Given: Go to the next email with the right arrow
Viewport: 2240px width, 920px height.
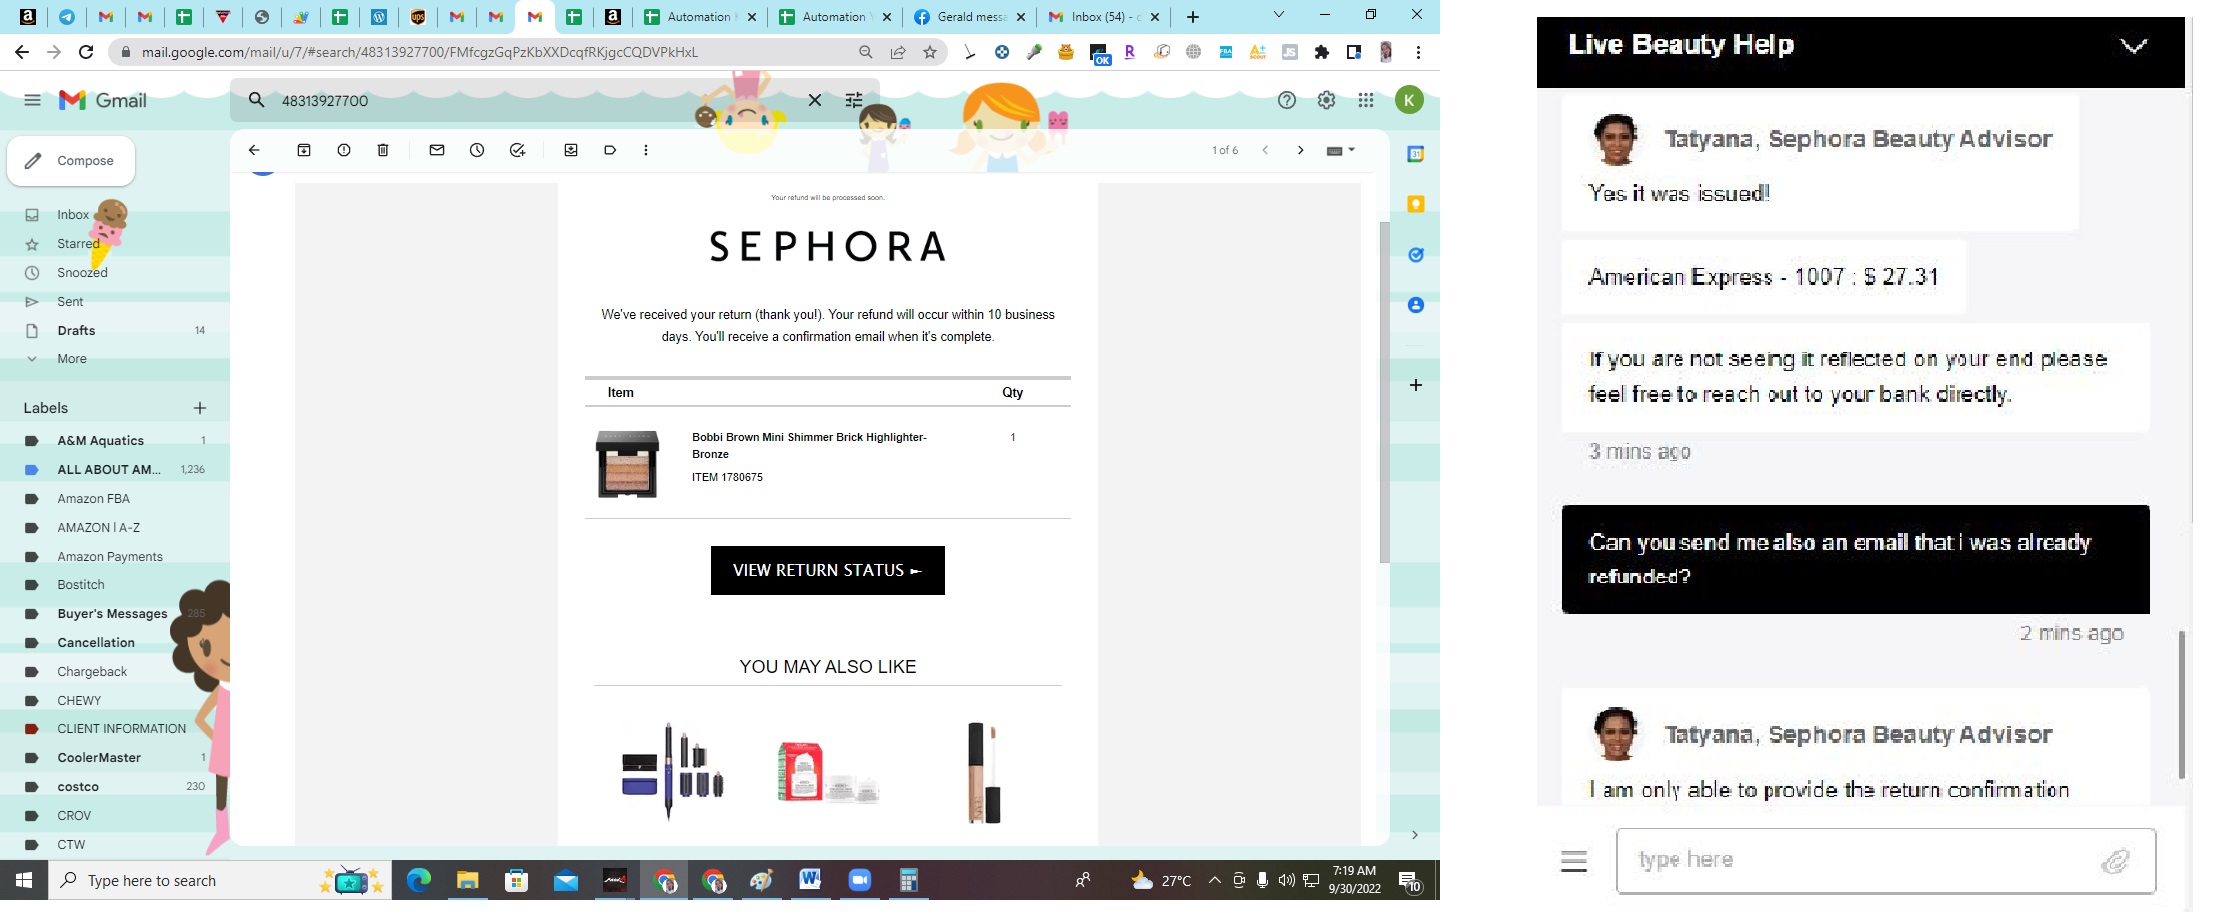Looking at the screenshot, I should click(1300, 150).
